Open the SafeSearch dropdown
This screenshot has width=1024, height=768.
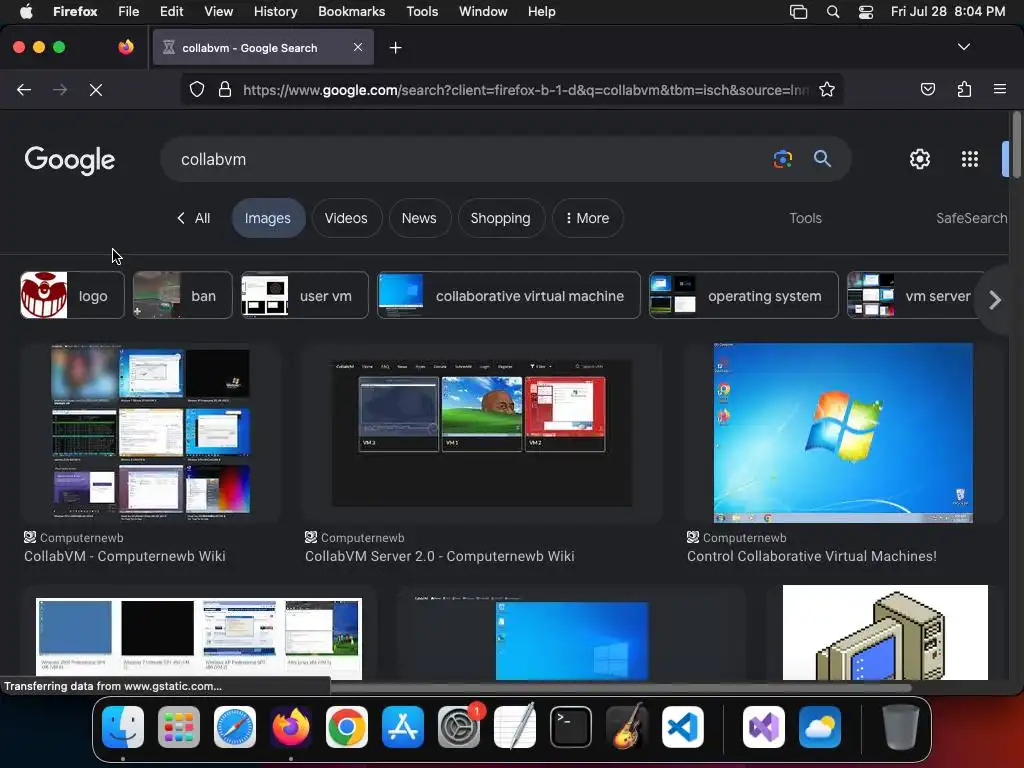tap(971, 218)
